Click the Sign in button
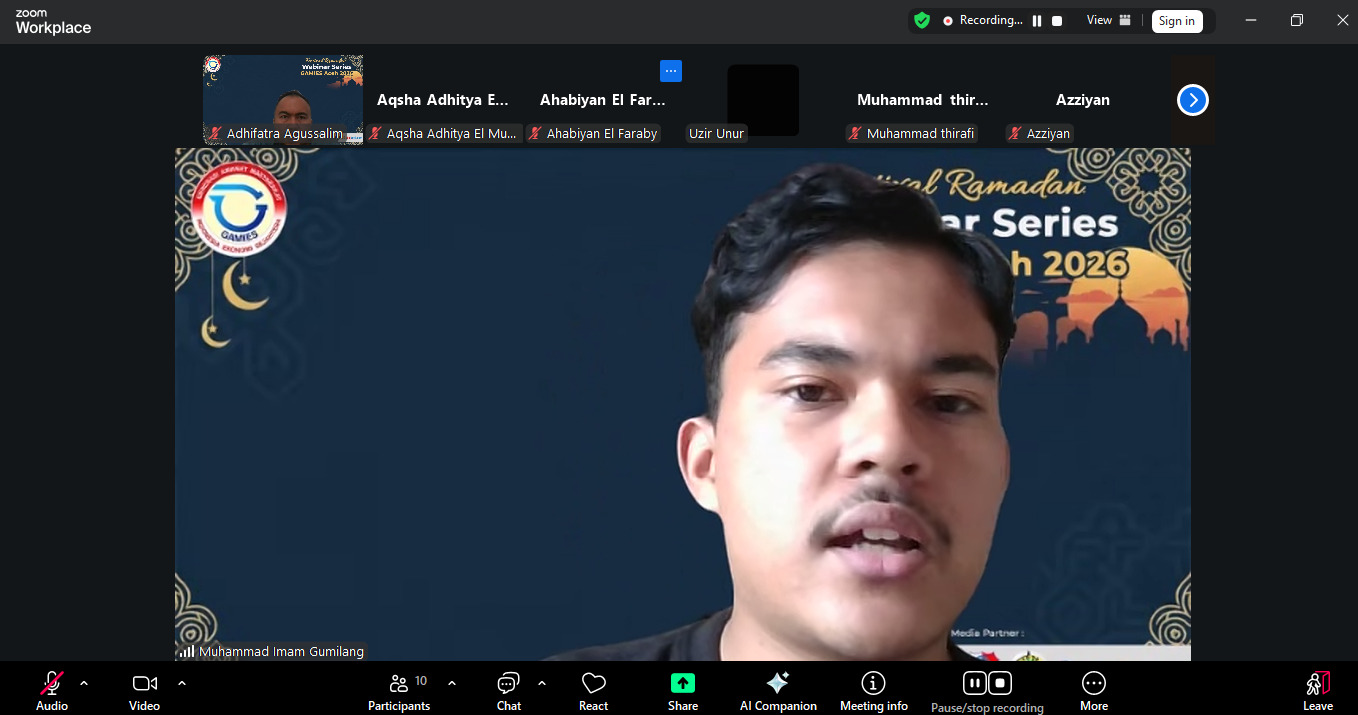1358x715 pixels. pyautogui.click(x=1176, y=21)
